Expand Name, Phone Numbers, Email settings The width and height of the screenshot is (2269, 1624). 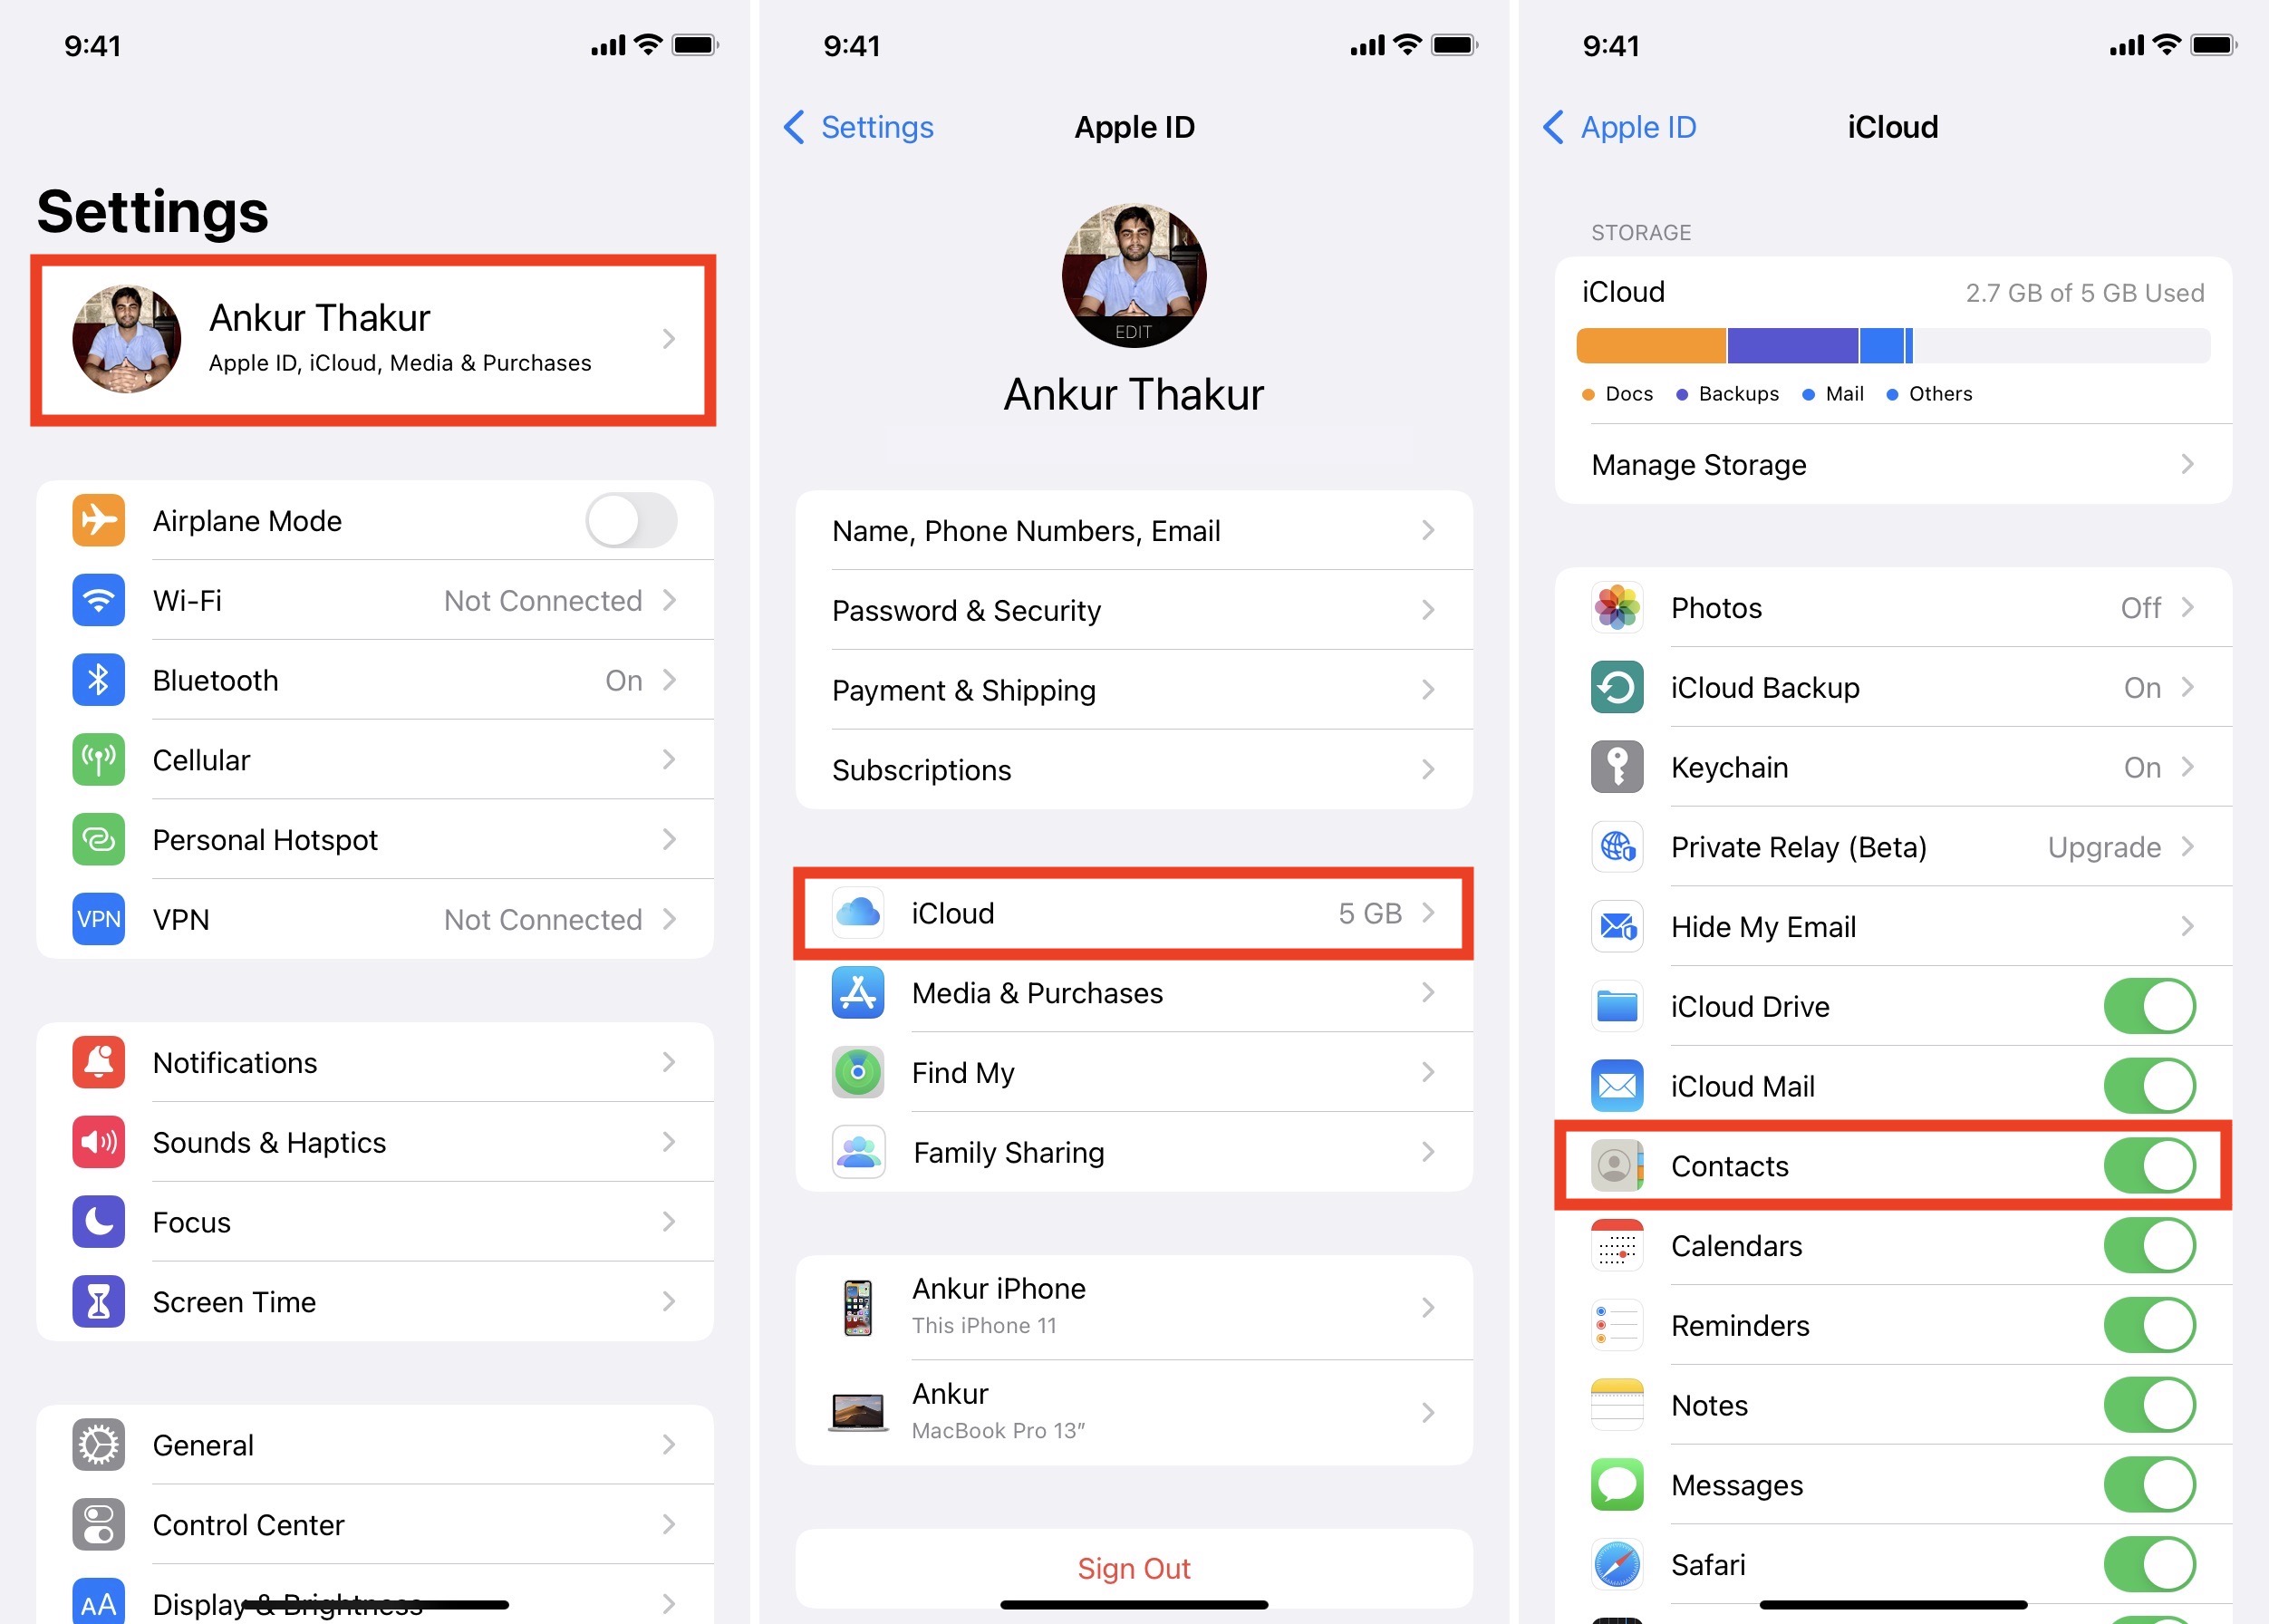1132,529
